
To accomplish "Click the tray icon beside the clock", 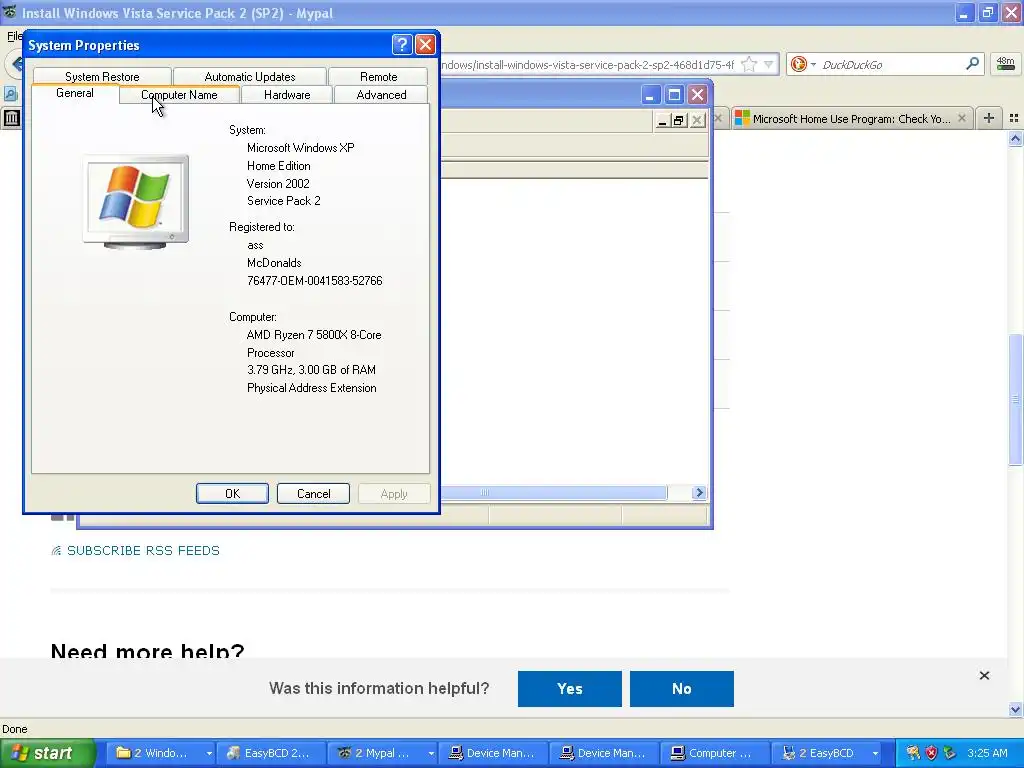I will coord(950,753).
